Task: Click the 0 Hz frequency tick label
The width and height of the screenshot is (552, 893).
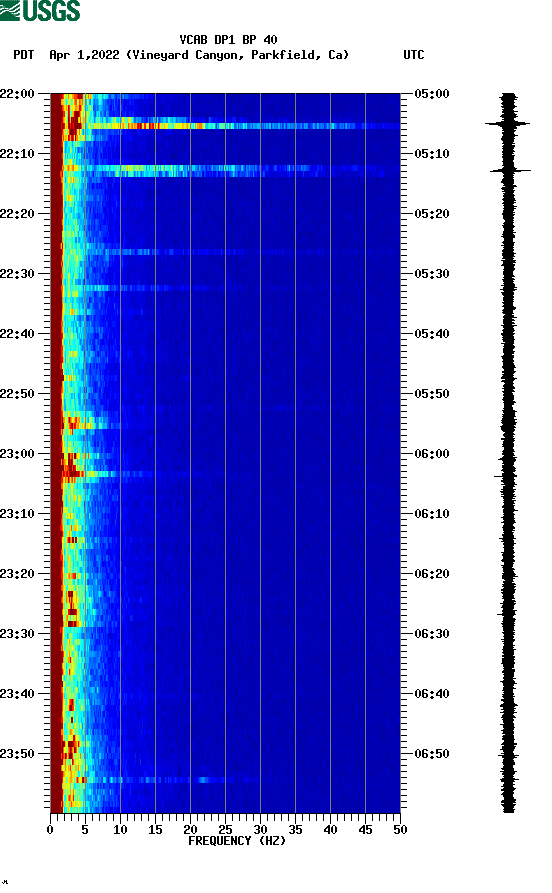Action: point(50,830)
